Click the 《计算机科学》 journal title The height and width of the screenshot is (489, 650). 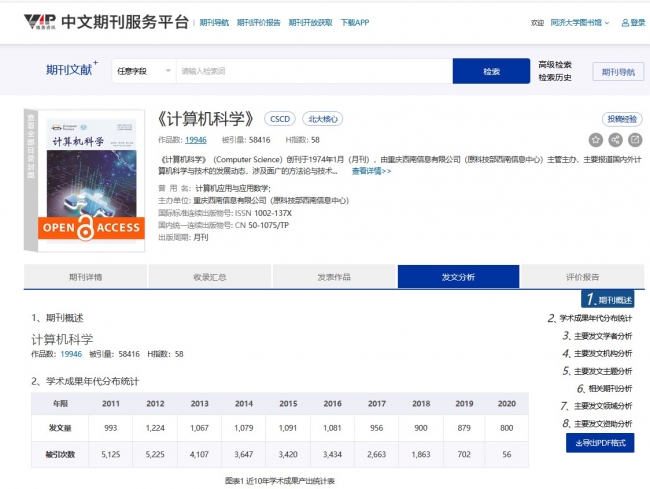[206, 119]
